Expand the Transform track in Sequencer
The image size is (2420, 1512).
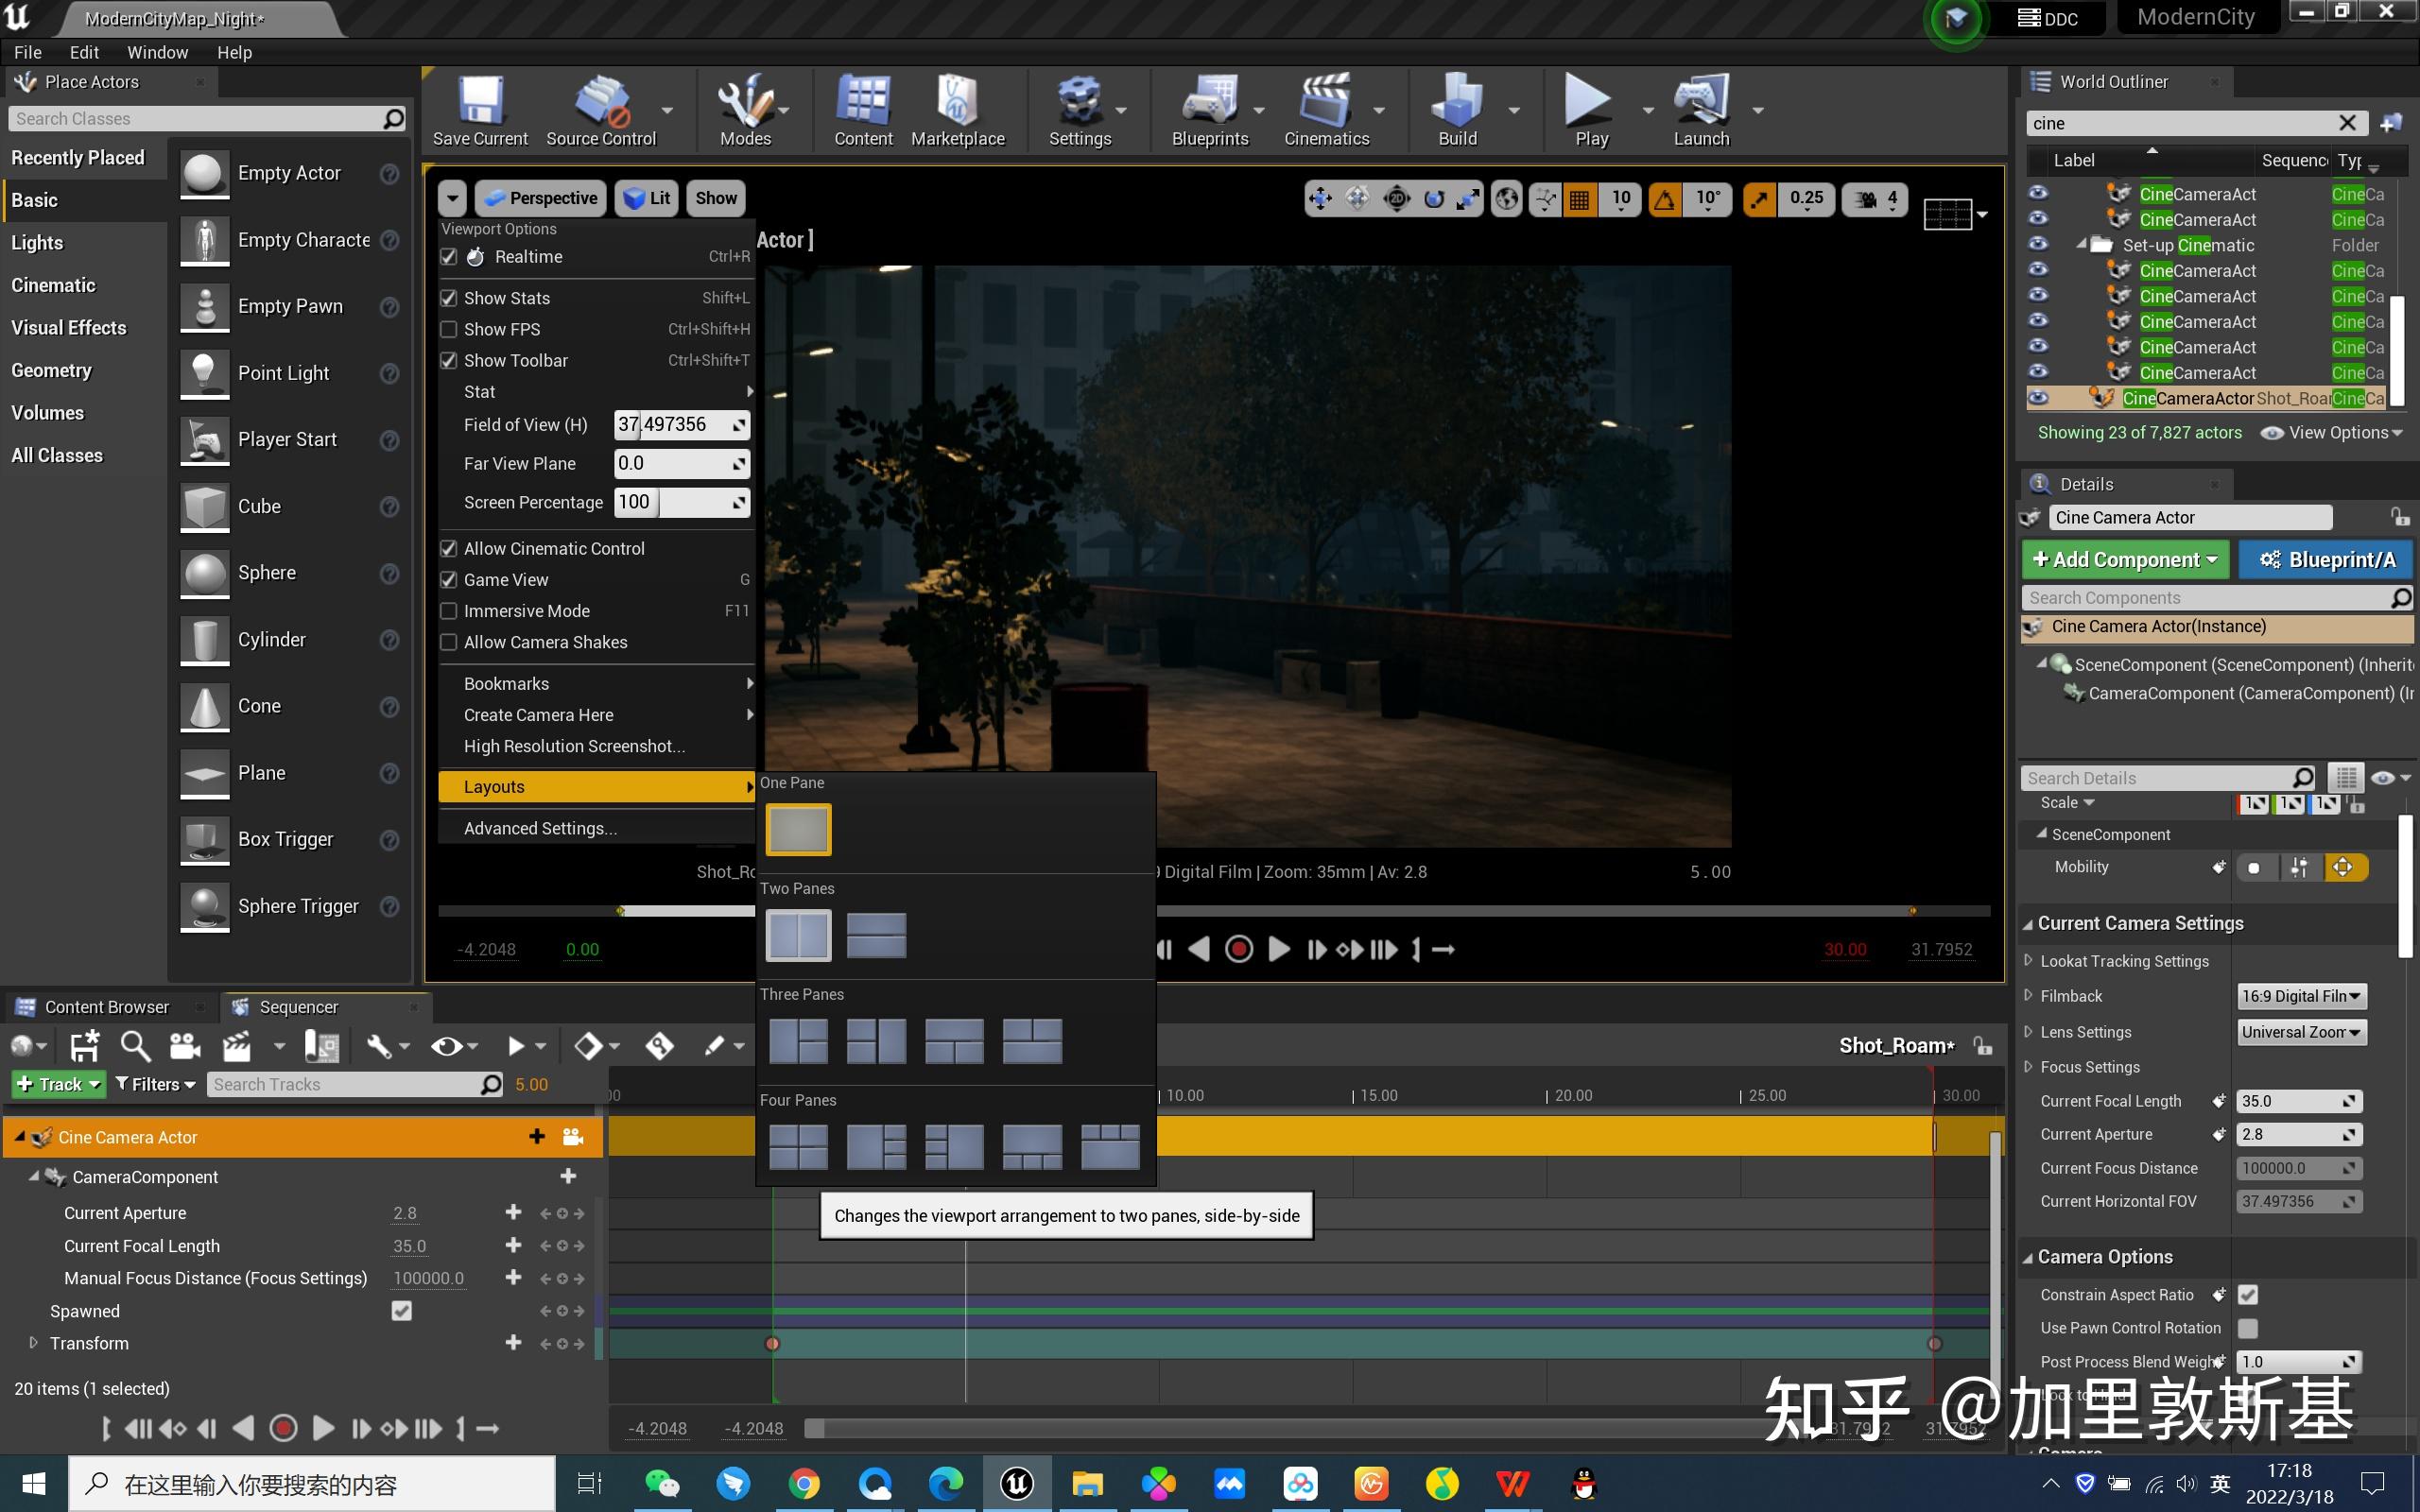tap(33, 1343)
